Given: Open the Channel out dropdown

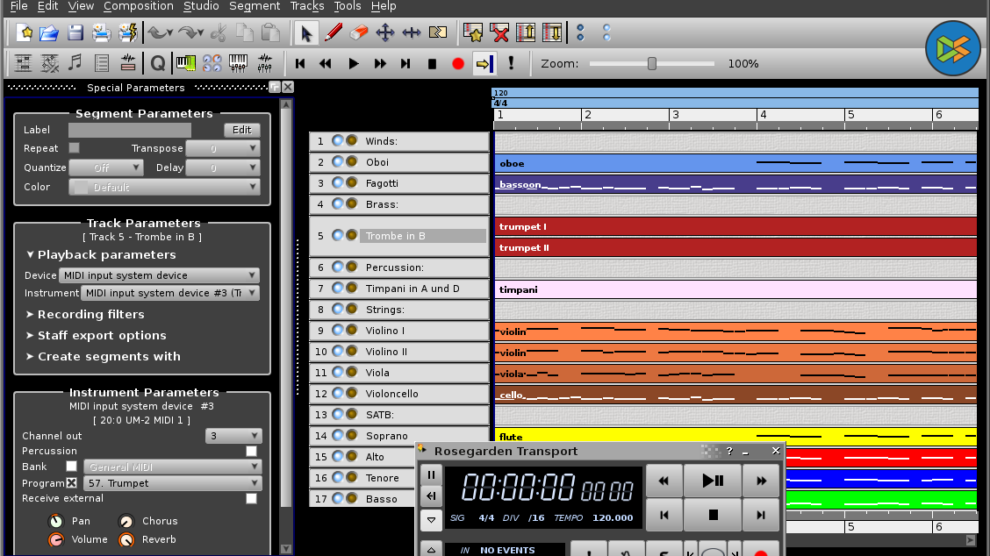Looking at the screenshot, I should (x=233, y=436).
